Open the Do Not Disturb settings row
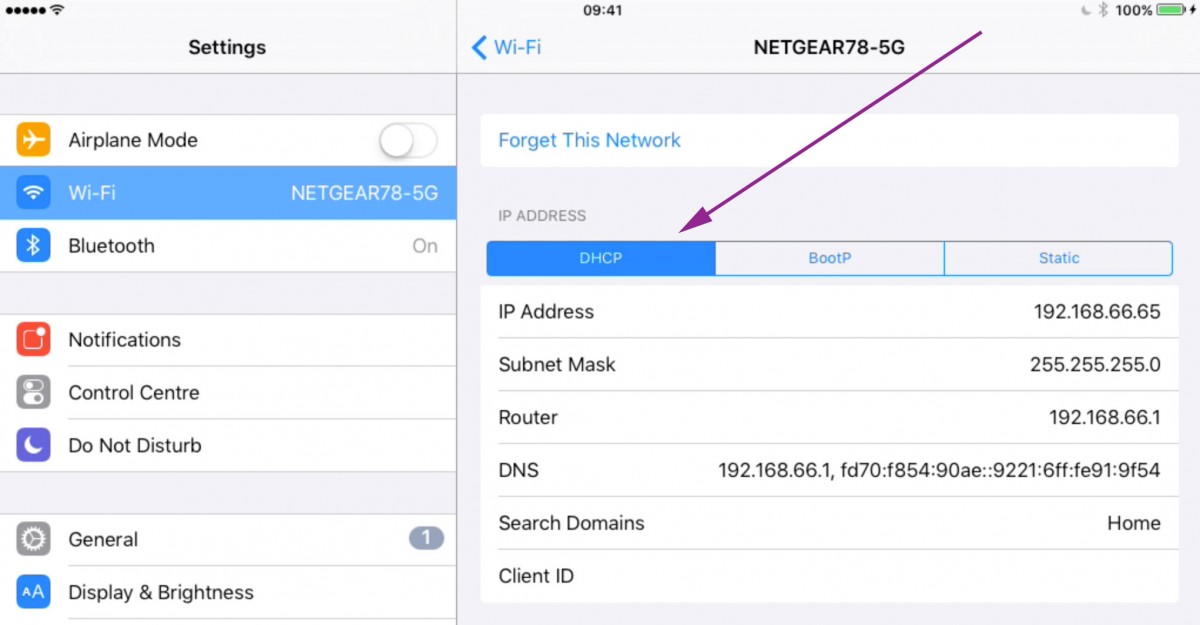1200x625 pixels. point(228,446)
